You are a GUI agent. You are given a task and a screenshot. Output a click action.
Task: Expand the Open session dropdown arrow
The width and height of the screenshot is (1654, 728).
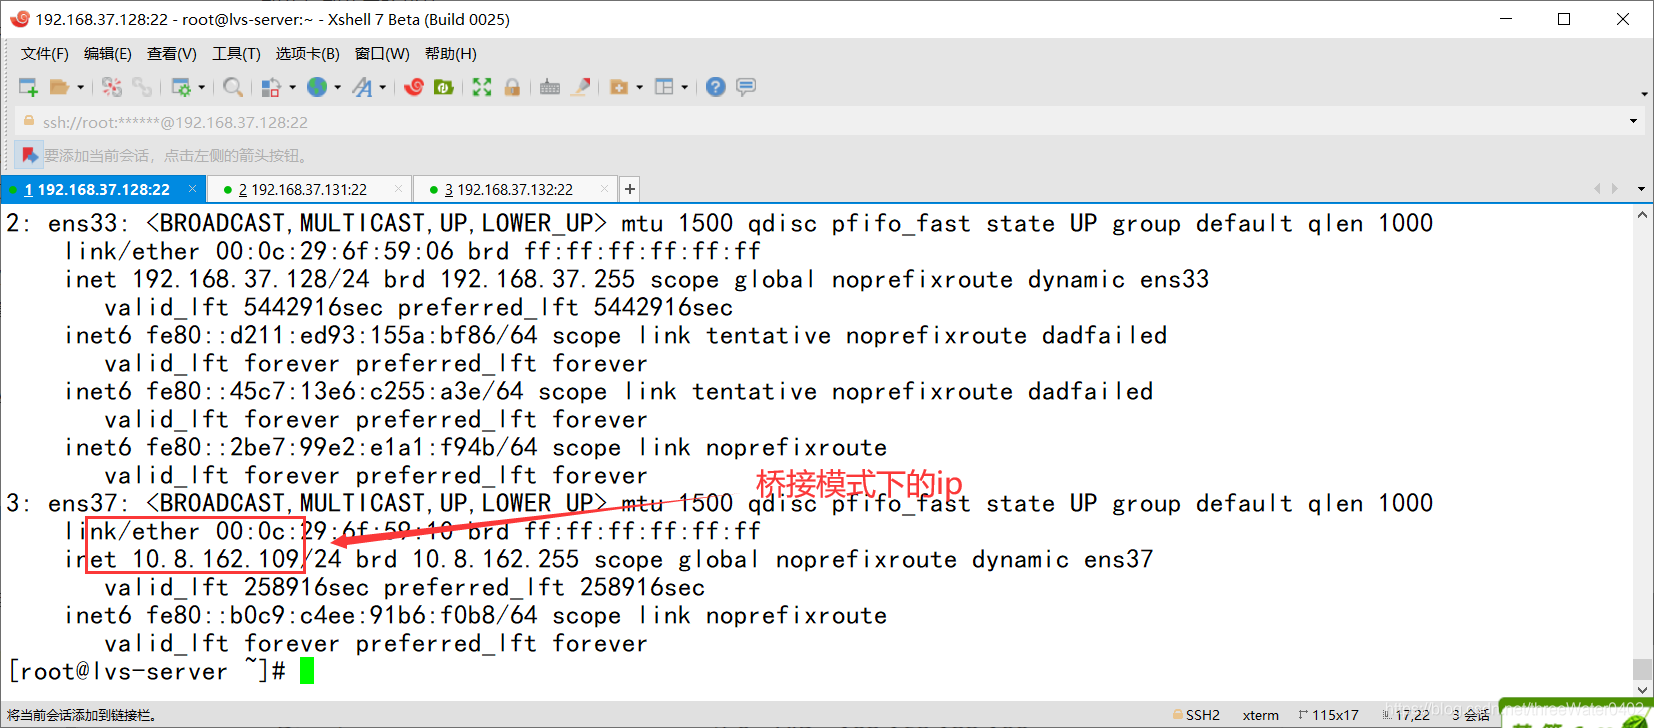80,87
